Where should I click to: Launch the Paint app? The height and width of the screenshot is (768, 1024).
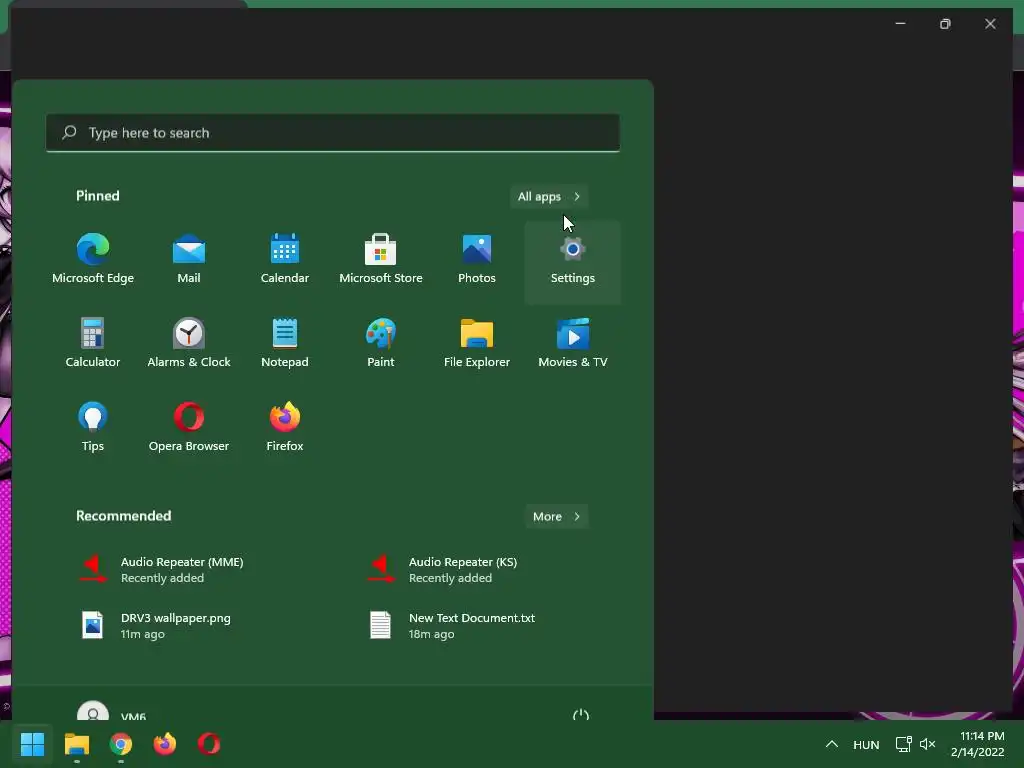pos(381,344)
